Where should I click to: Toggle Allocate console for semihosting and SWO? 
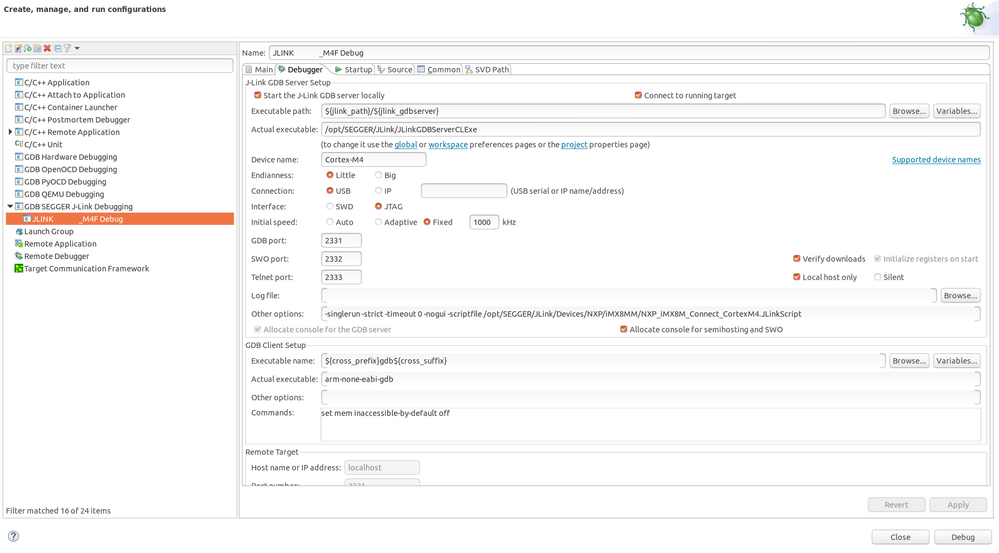(x=623, y=329)
